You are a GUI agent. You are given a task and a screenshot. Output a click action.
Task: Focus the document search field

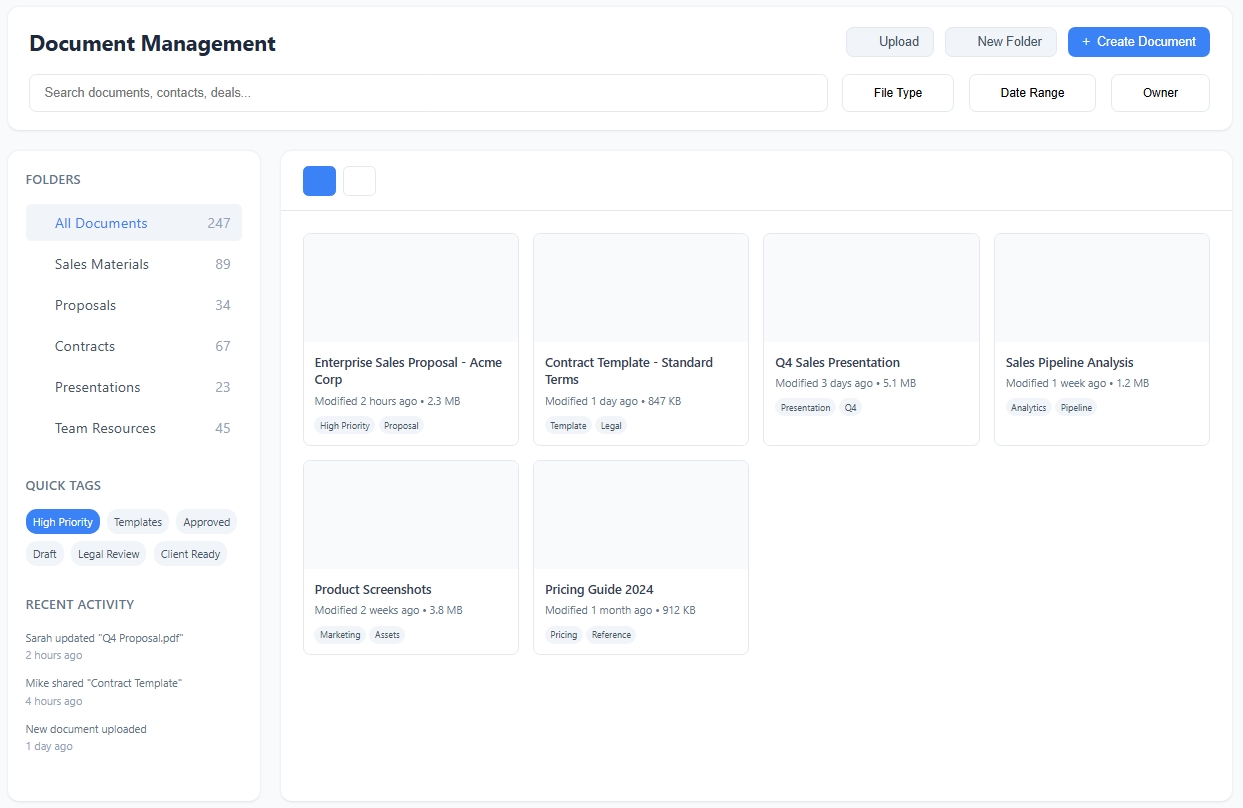pos(428,93)
